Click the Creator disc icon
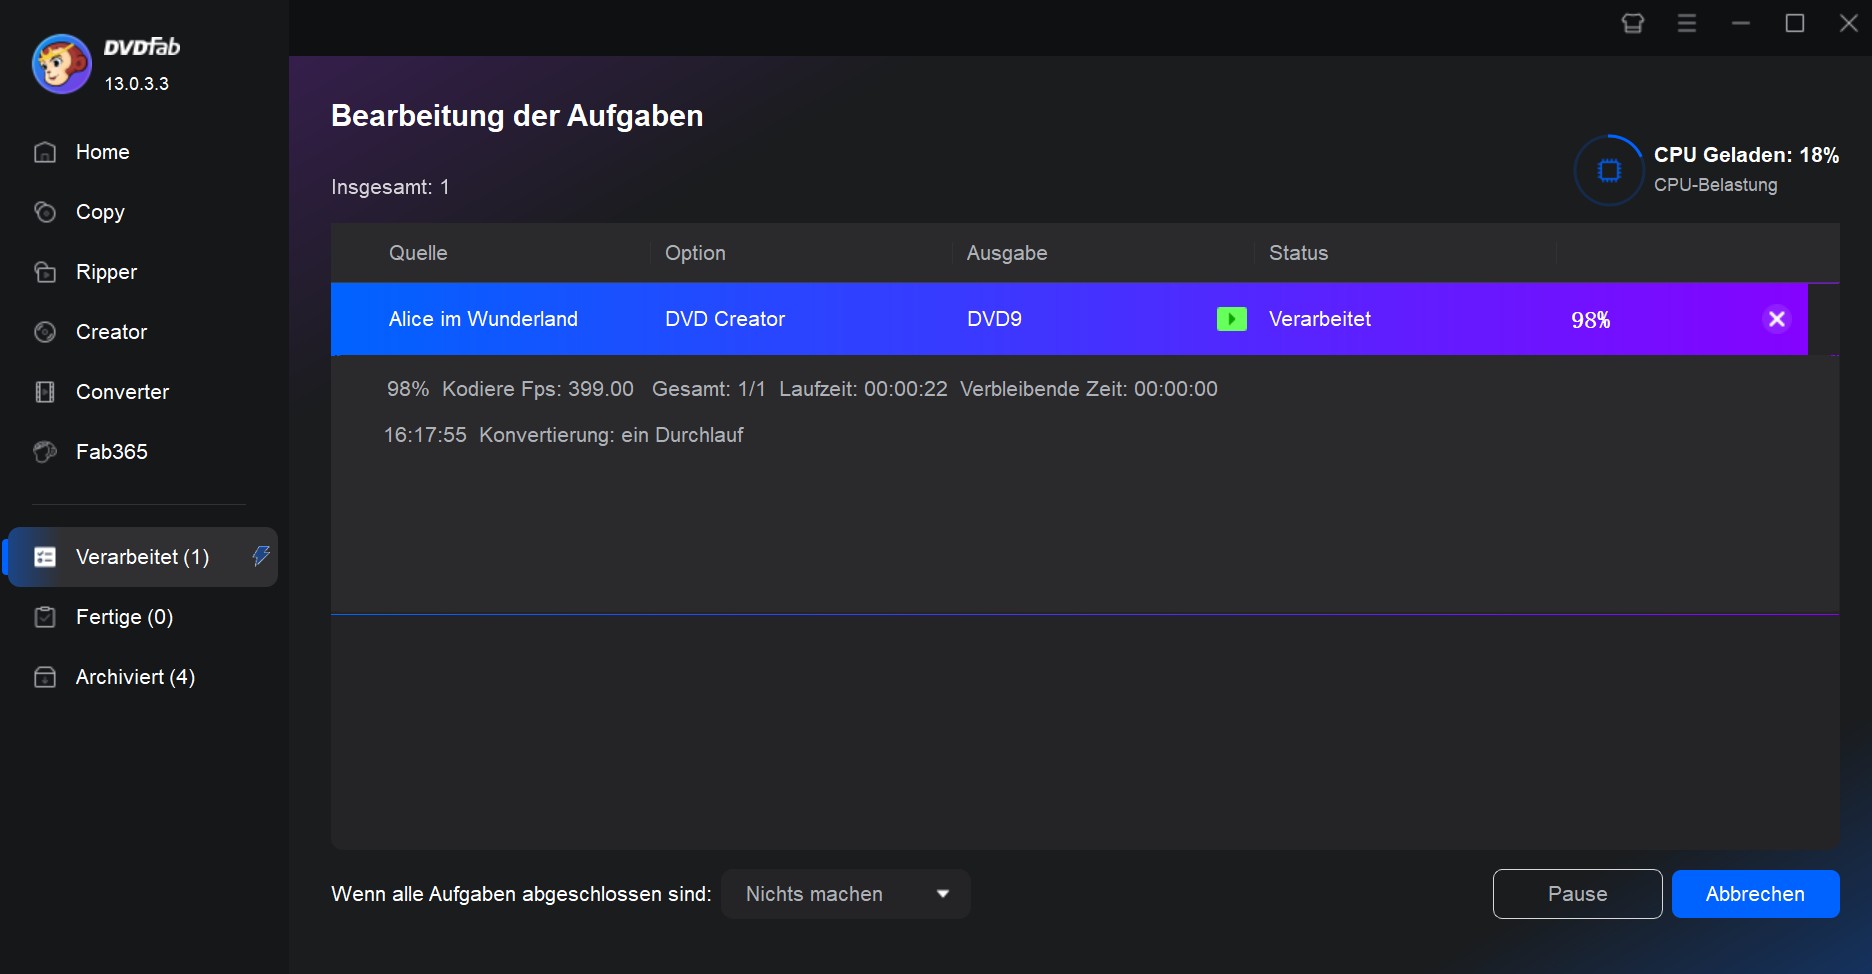 (x=45, y=332)
